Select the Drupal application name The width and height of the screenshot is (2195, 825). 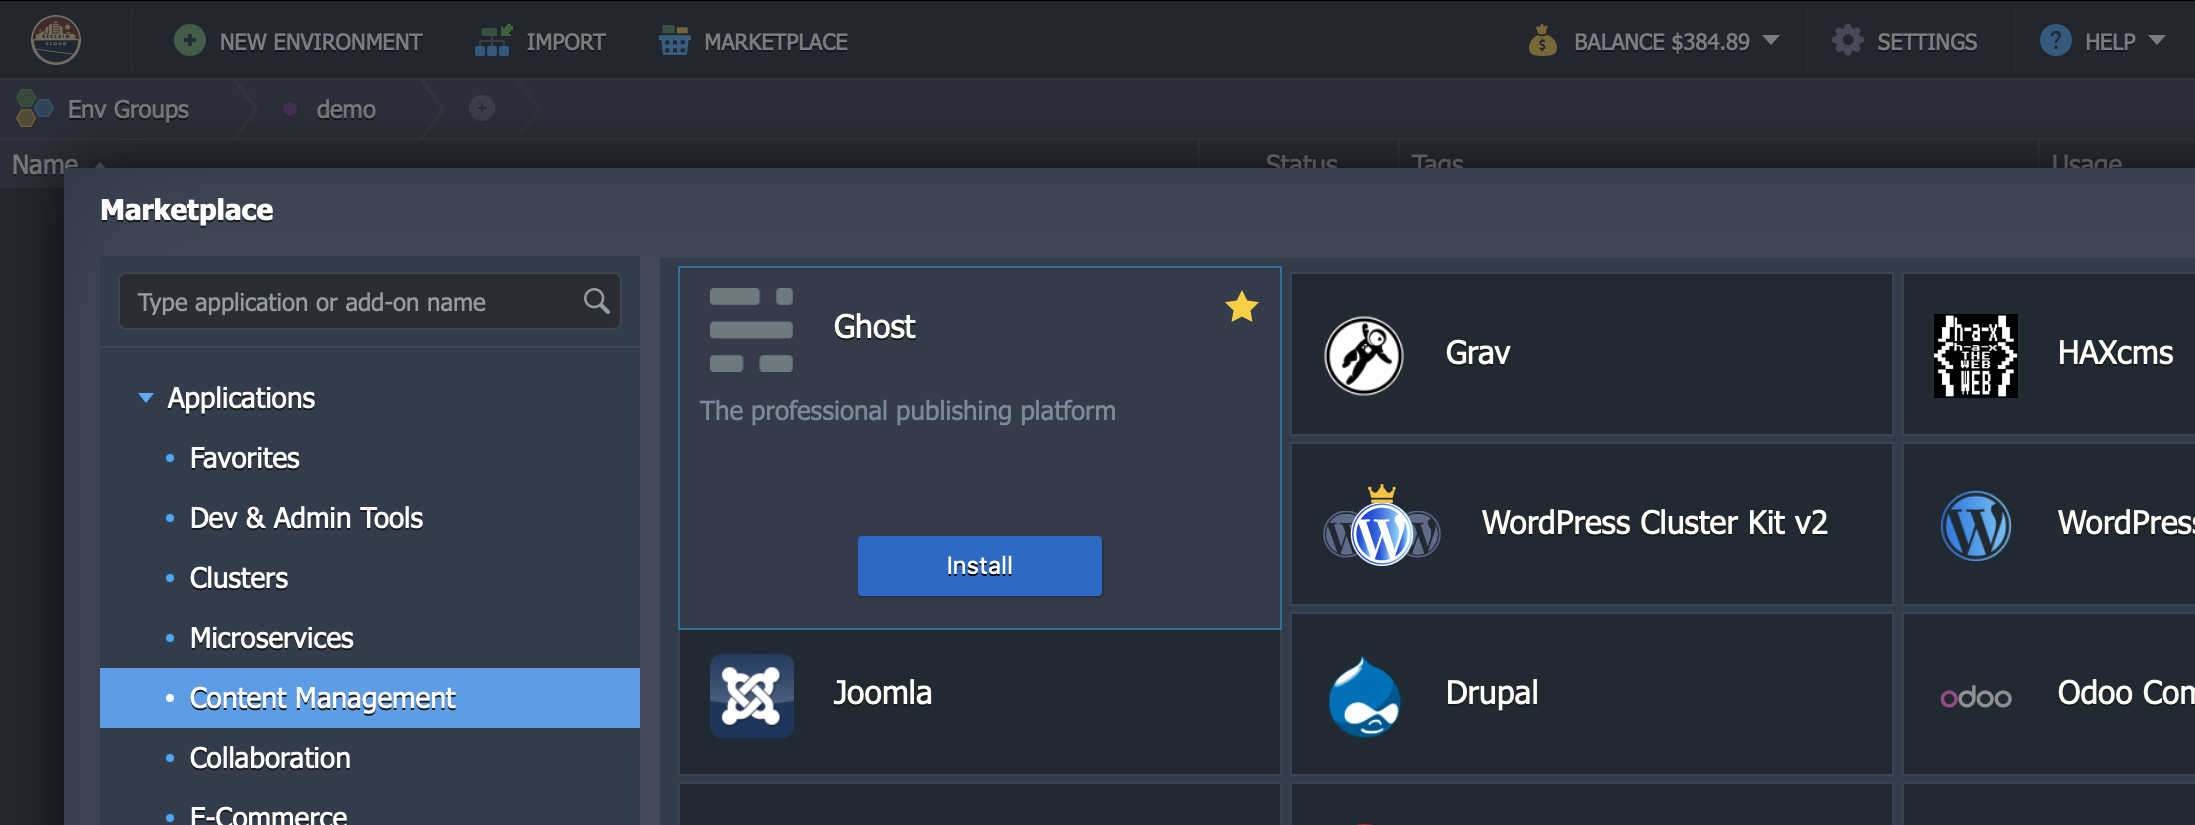click(1492, 693)
